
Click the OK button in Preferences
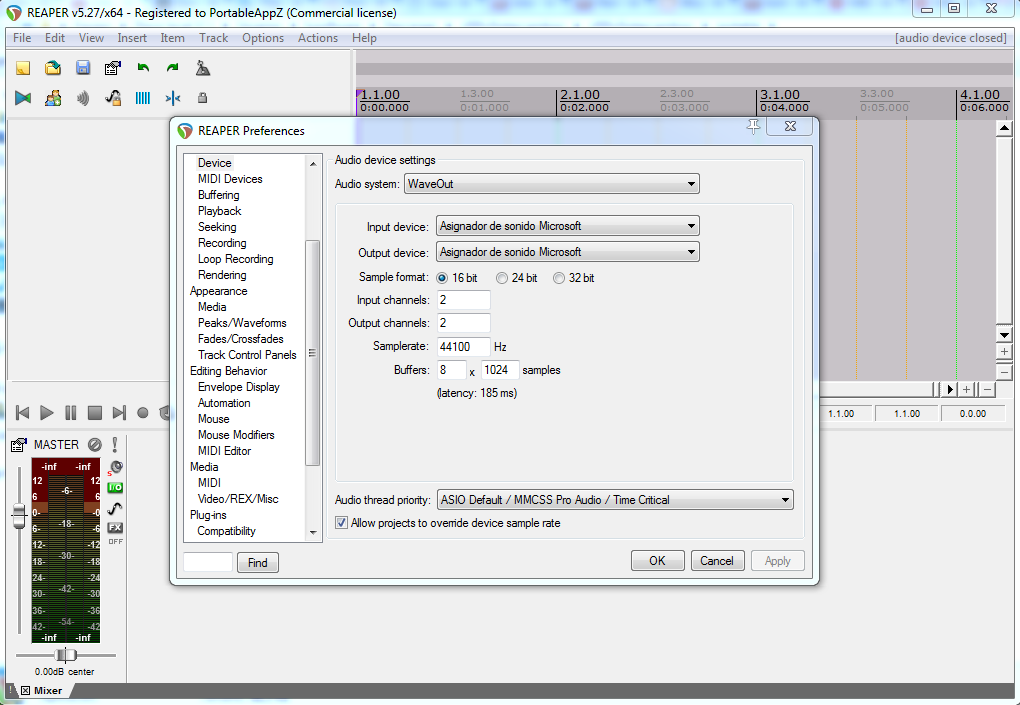click(x=658, y=561)
